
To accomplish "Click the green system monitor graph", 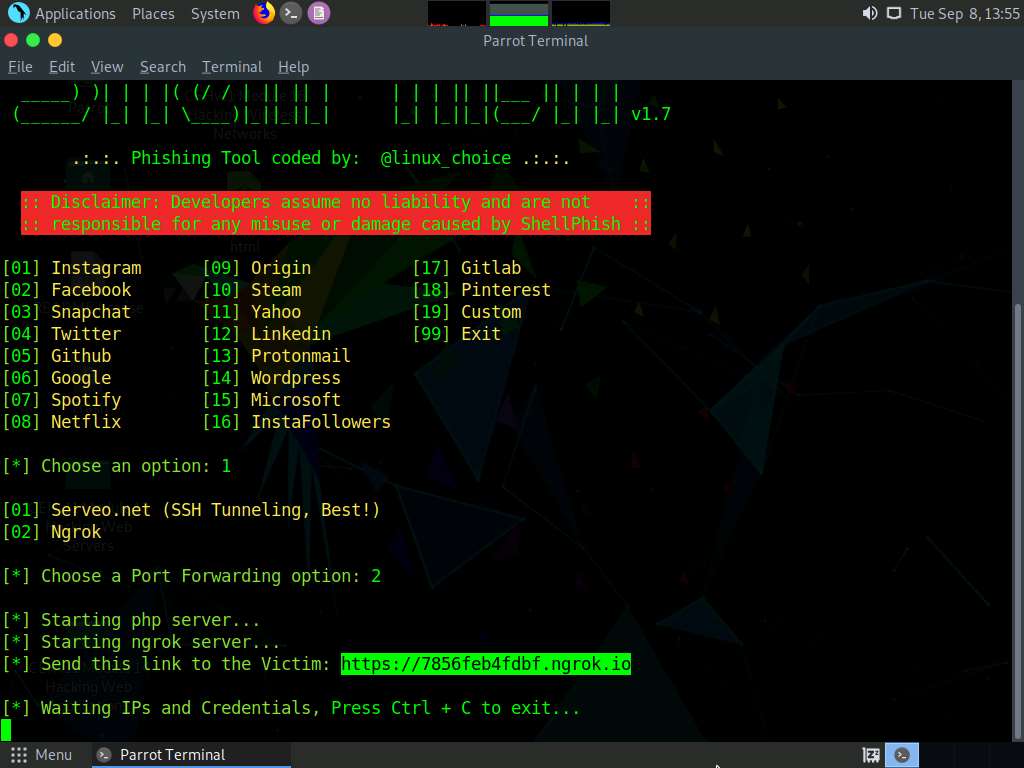I will (519, 13).
